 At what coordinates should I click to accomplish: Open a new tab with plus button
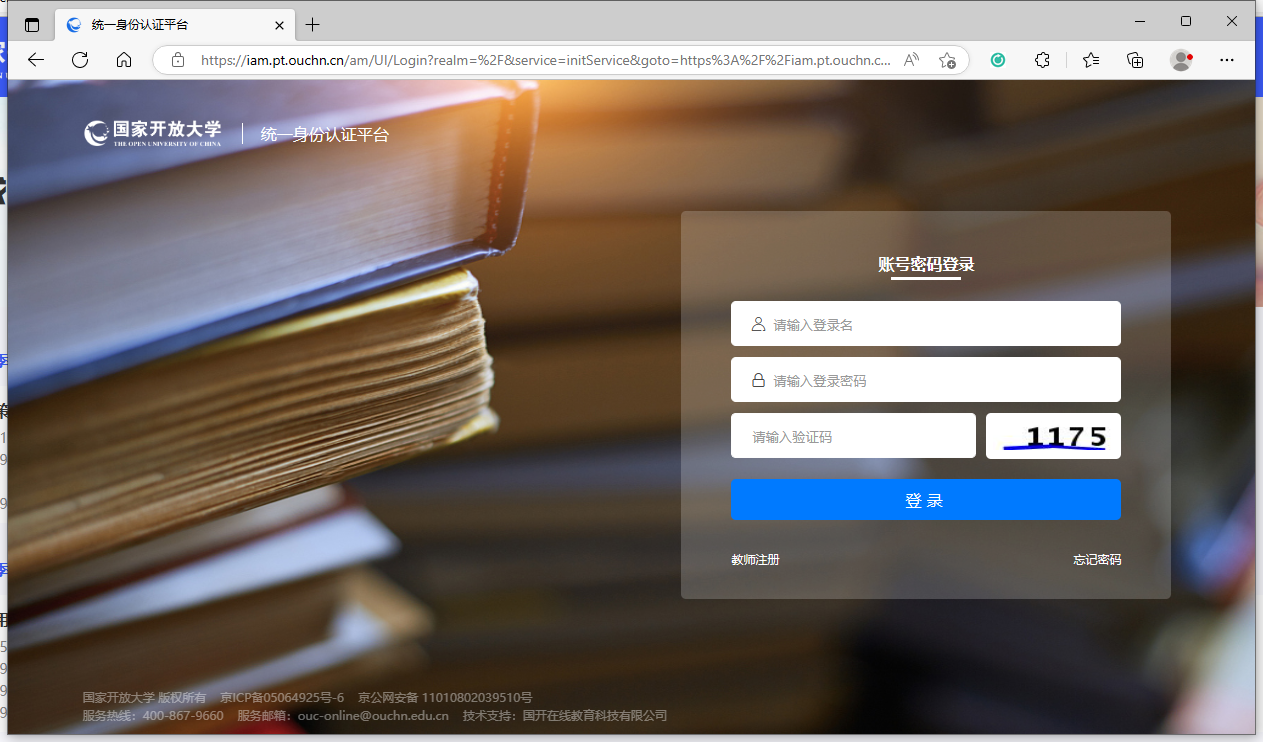tap(313, 25)
